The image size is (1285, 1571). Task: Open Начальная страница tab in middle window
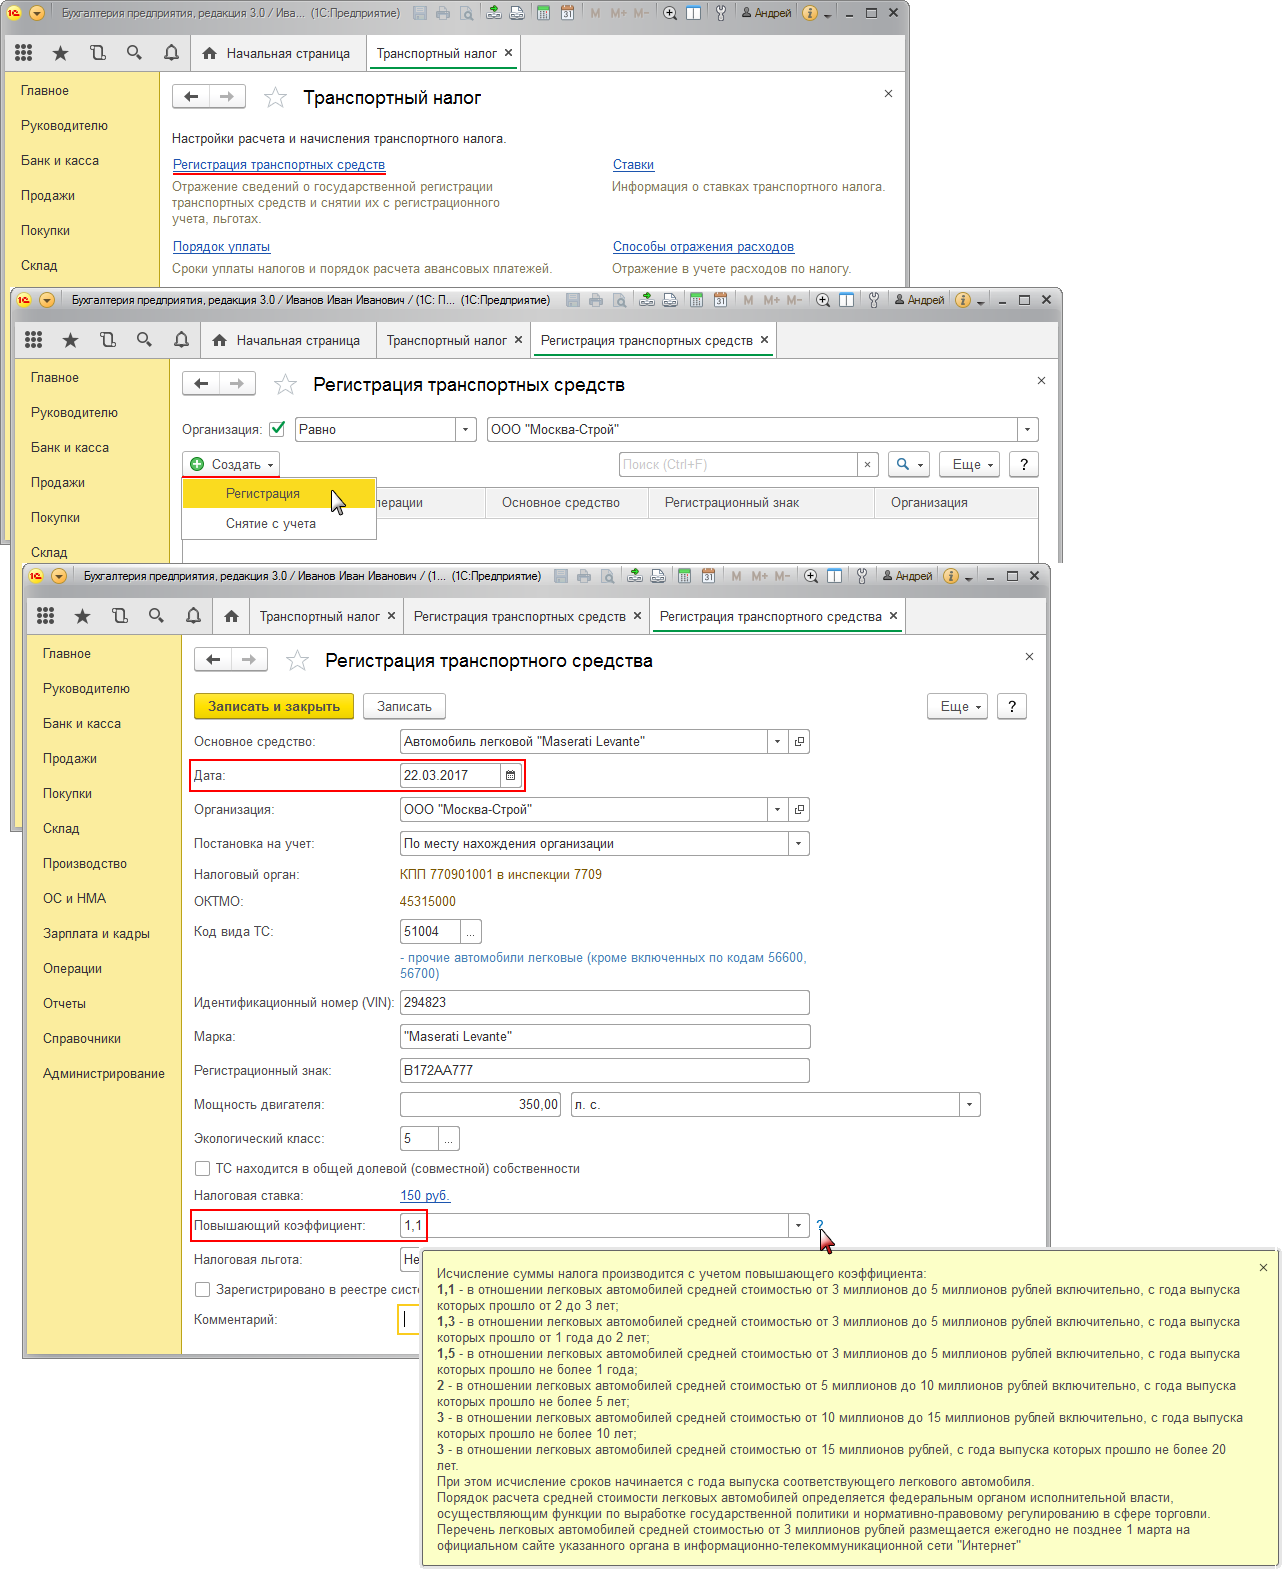pos(287,340)
